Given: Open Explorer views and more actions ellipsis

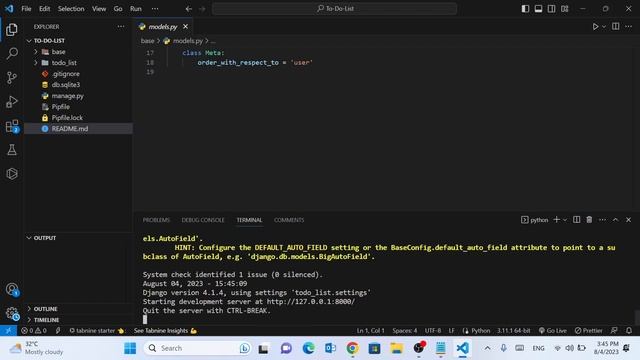Looking at the screenshot, I should click(121, 27).
